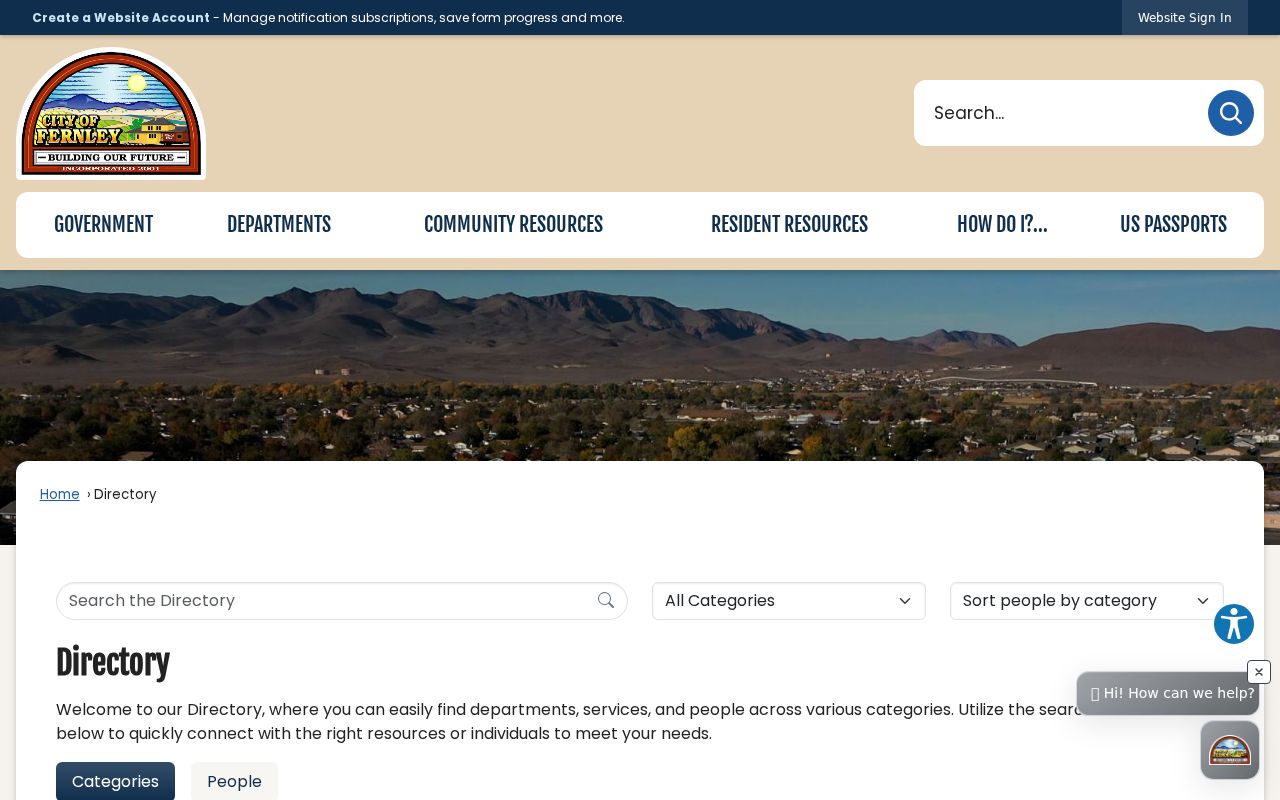Click the Website Sign In button
The height and width of the screenshot is (800, 1280).
click(1184, 18)
